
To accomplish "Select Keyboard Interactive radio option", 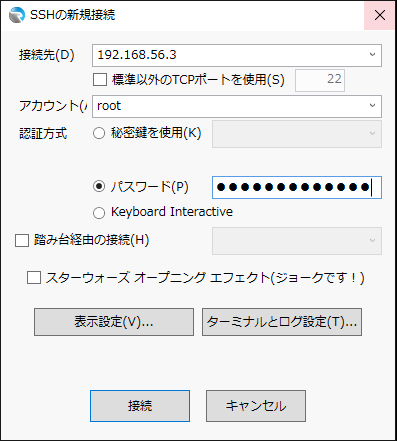I will pos(99,213).
